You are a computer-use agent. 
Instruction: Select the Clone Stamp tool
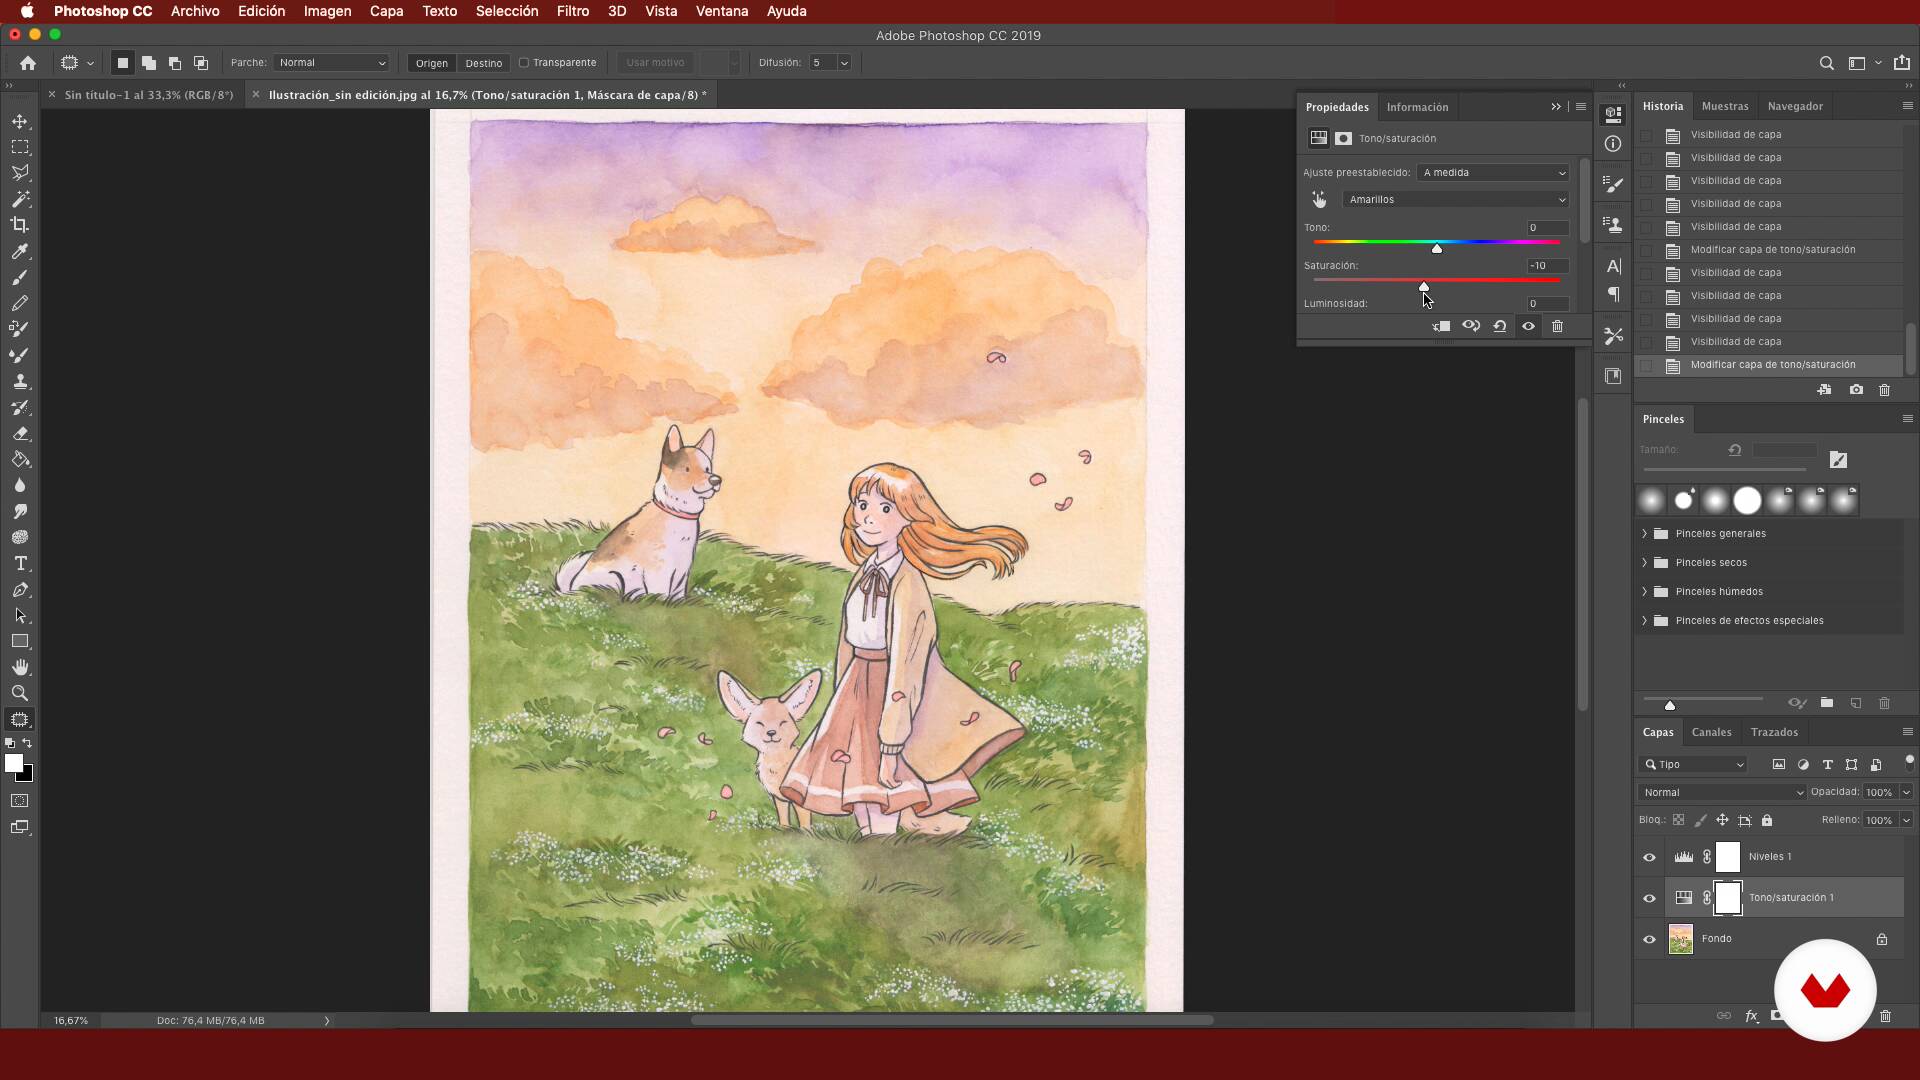pos(20,381)
